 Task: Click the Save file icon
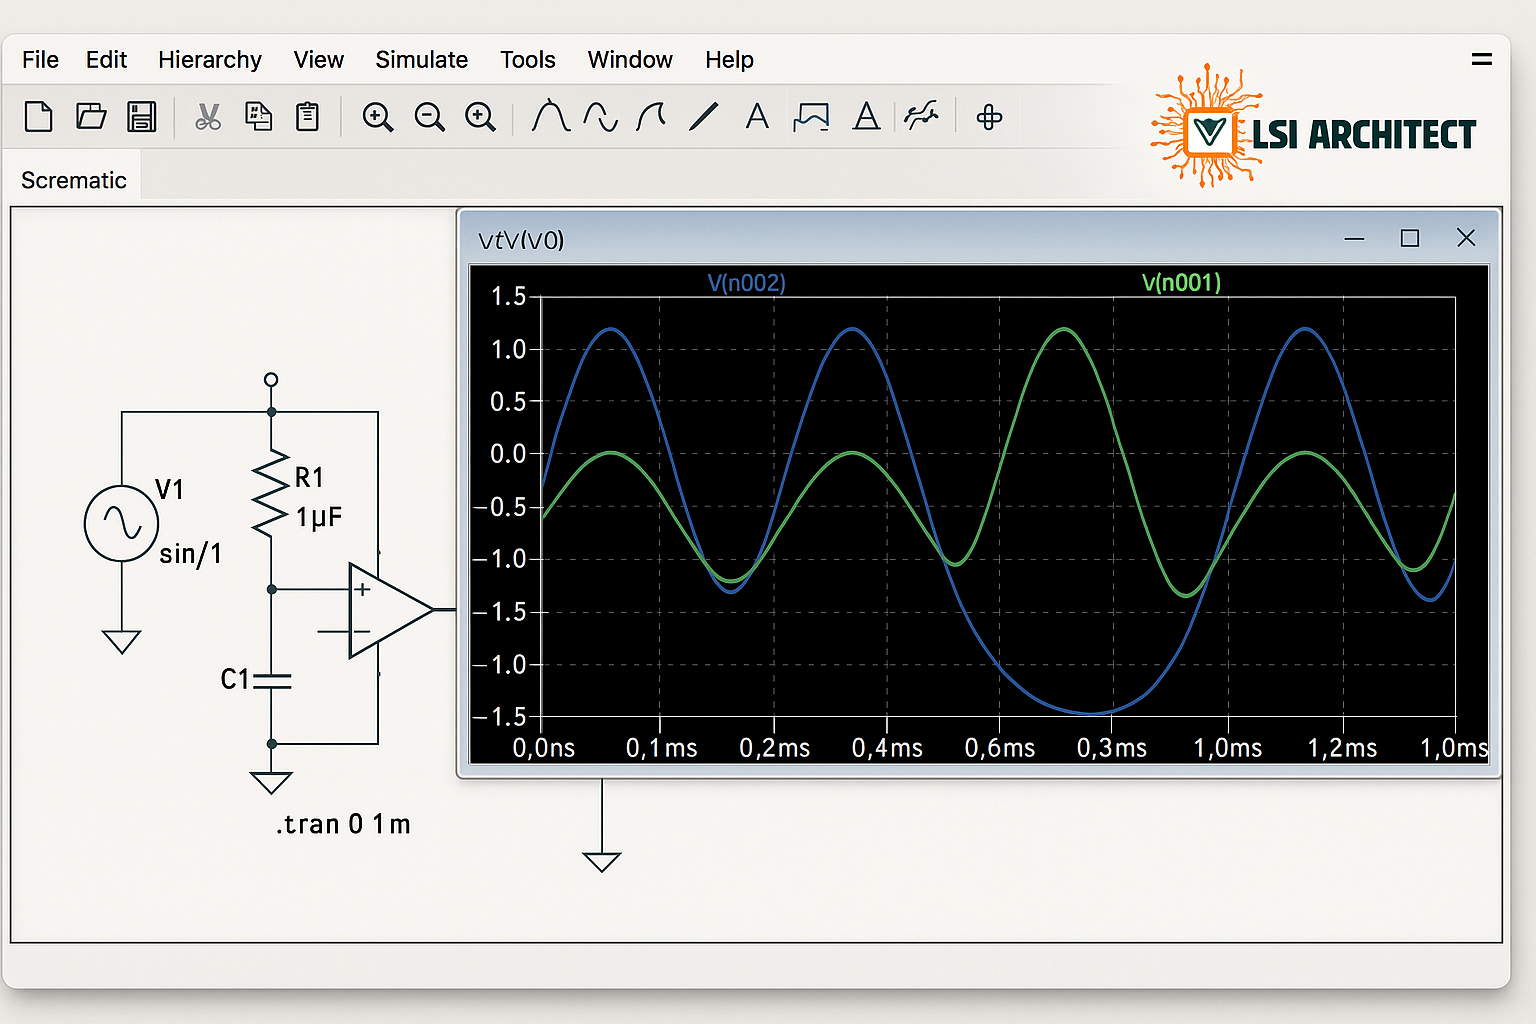(141, 117)
